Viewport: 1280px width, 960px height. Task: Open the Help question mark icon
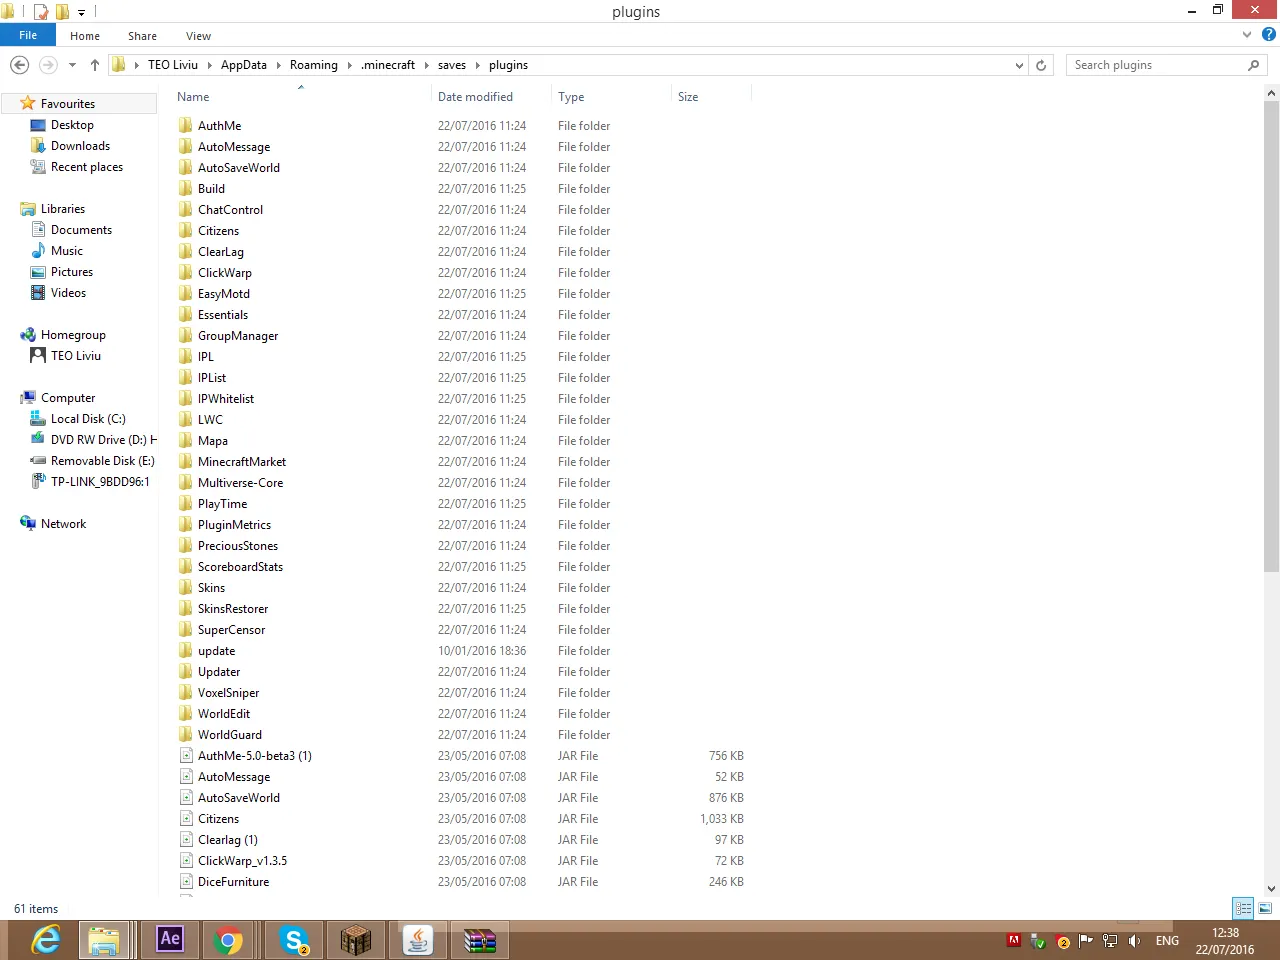click(x=1269, y=35)
